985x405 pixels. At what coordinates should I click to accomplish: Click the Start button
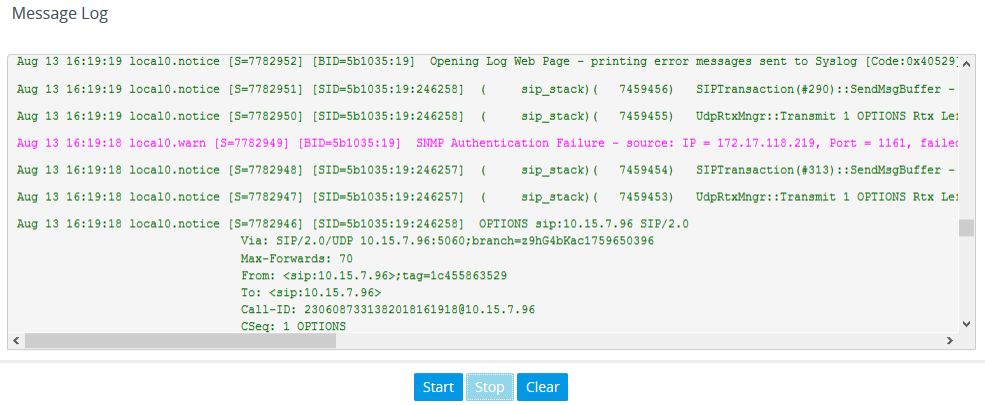click(x=438, y=387)
